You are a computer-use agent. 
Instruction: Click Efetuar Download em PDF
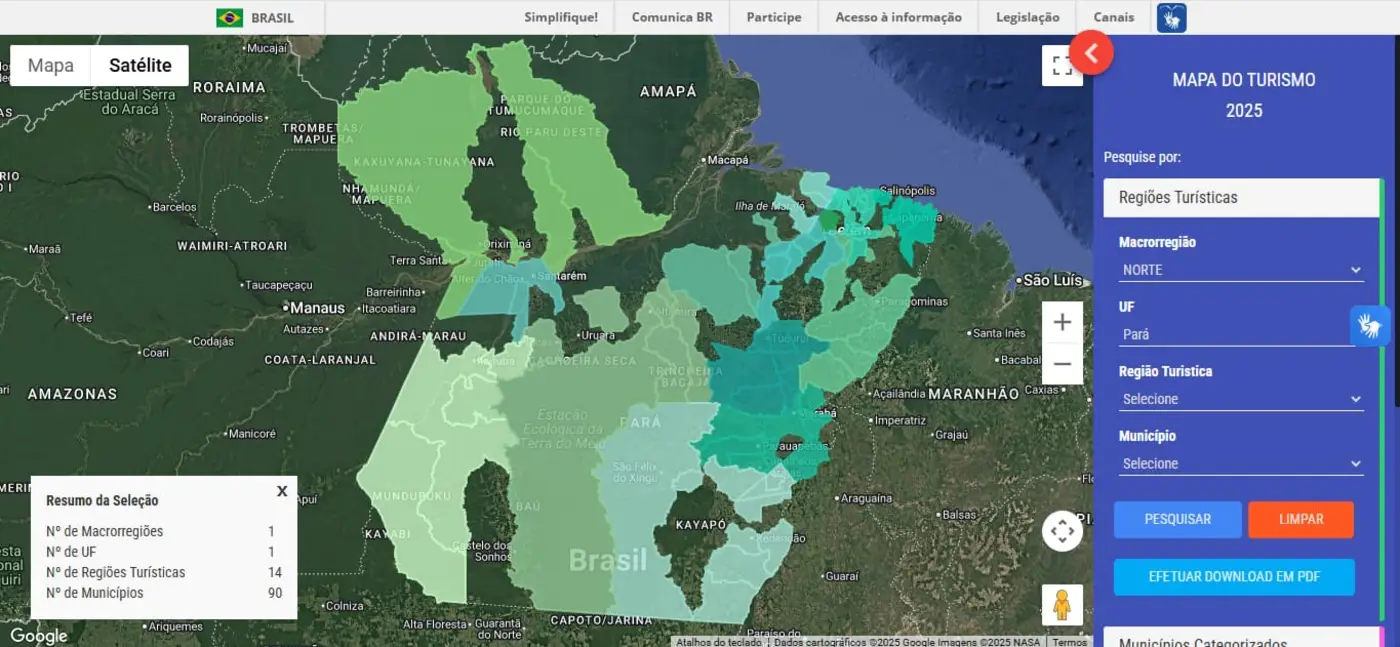(x=1234, y=577)
